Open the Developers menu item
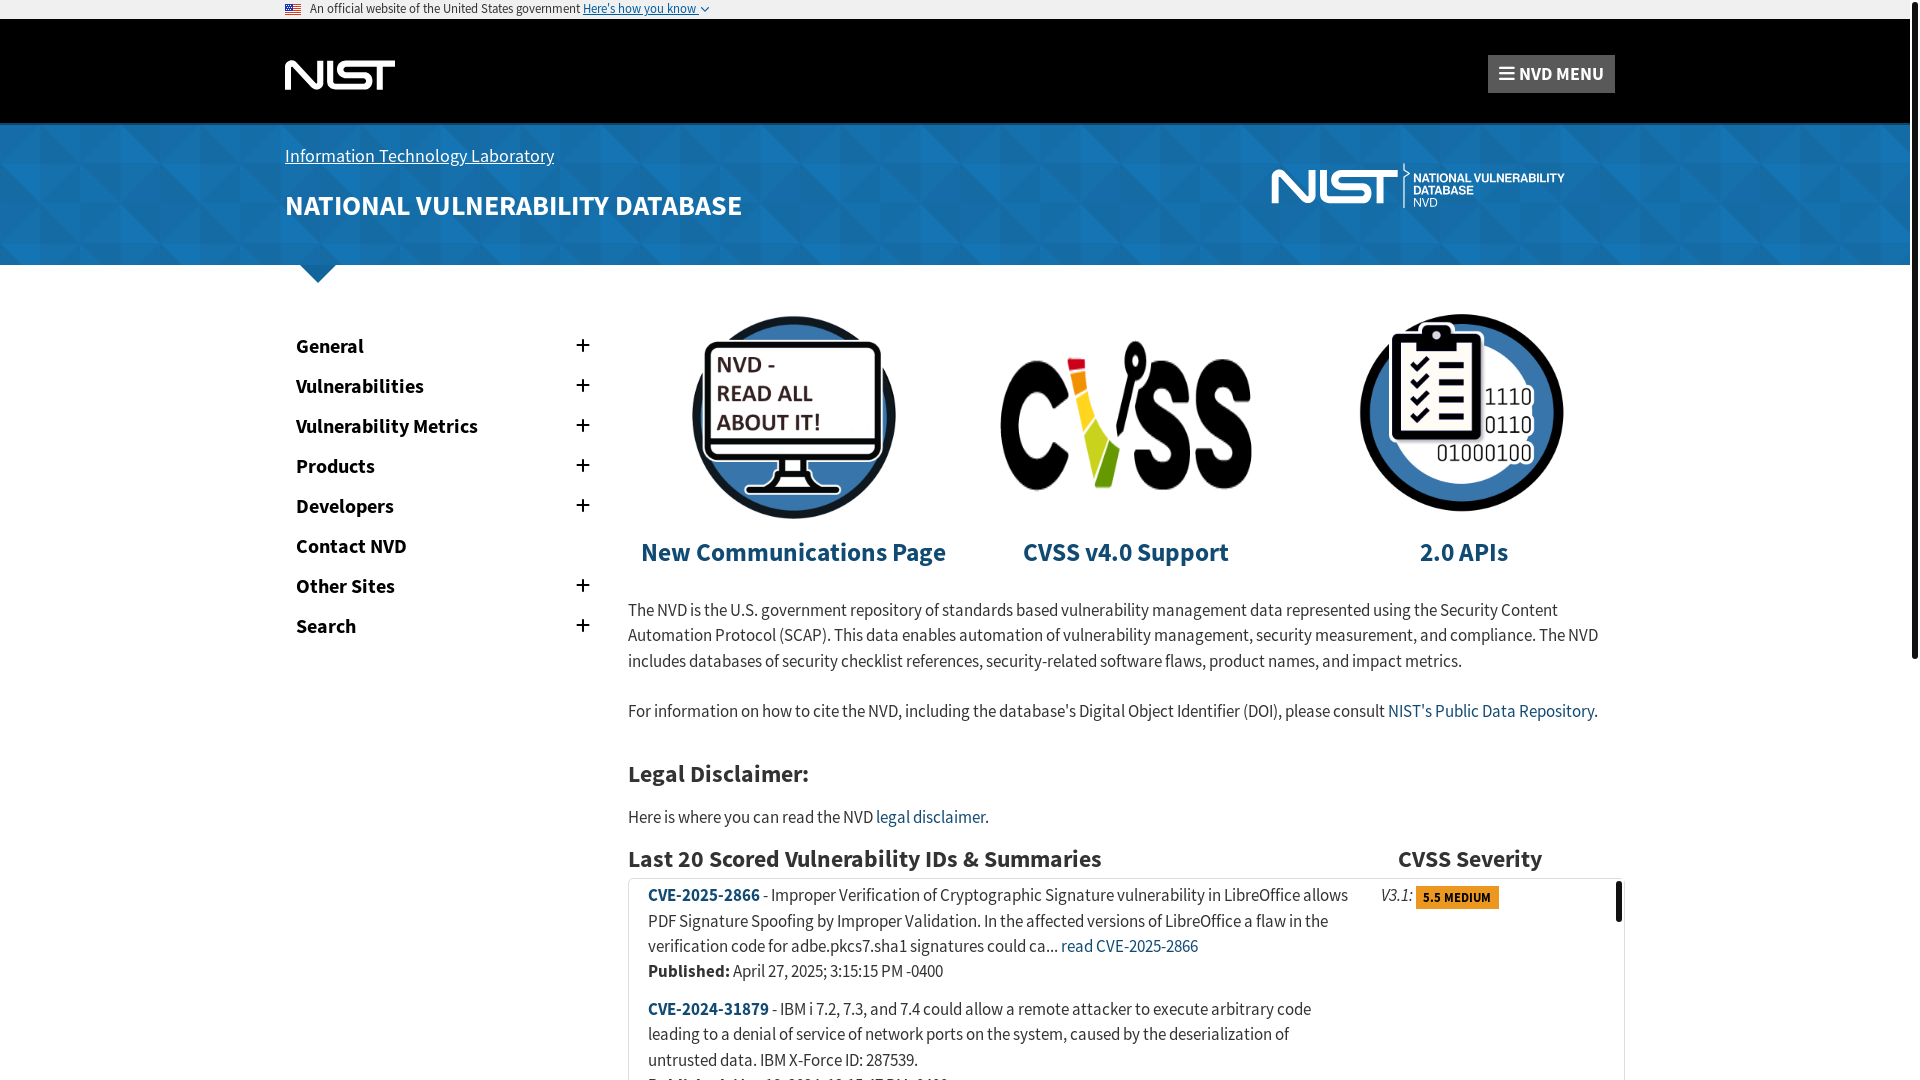The image size is (1920, 1080). click(x=345, y=506)
